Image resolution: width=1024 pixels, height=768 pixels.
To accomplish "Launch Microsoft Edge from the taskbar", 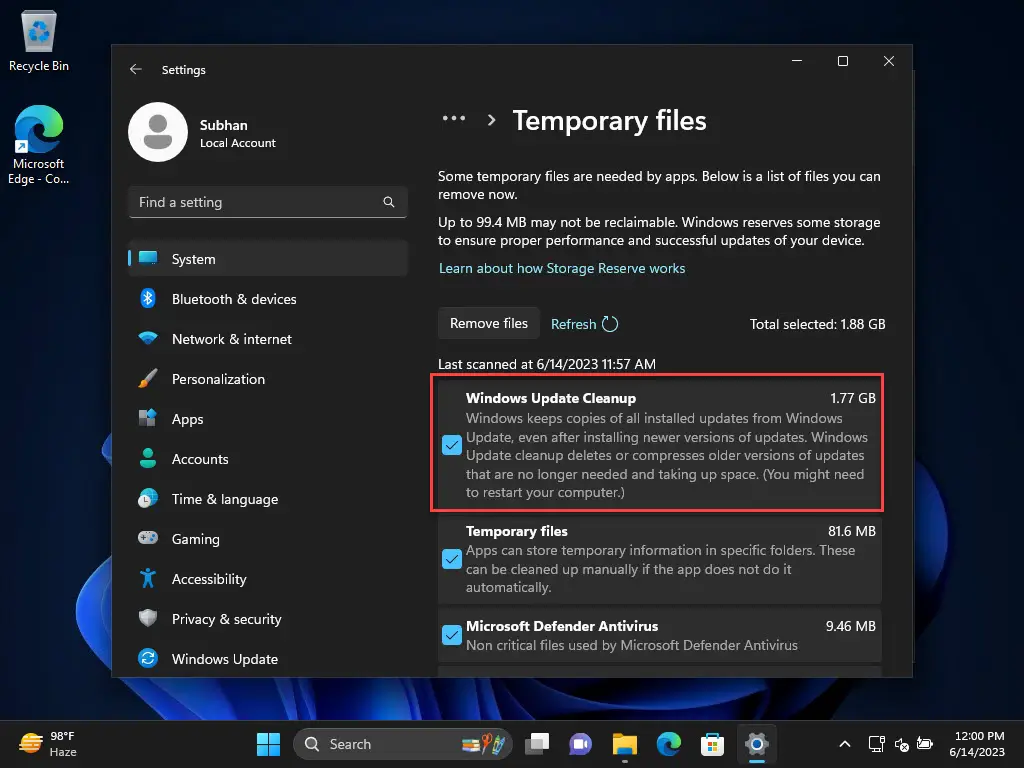I will (x=669, y=744).
